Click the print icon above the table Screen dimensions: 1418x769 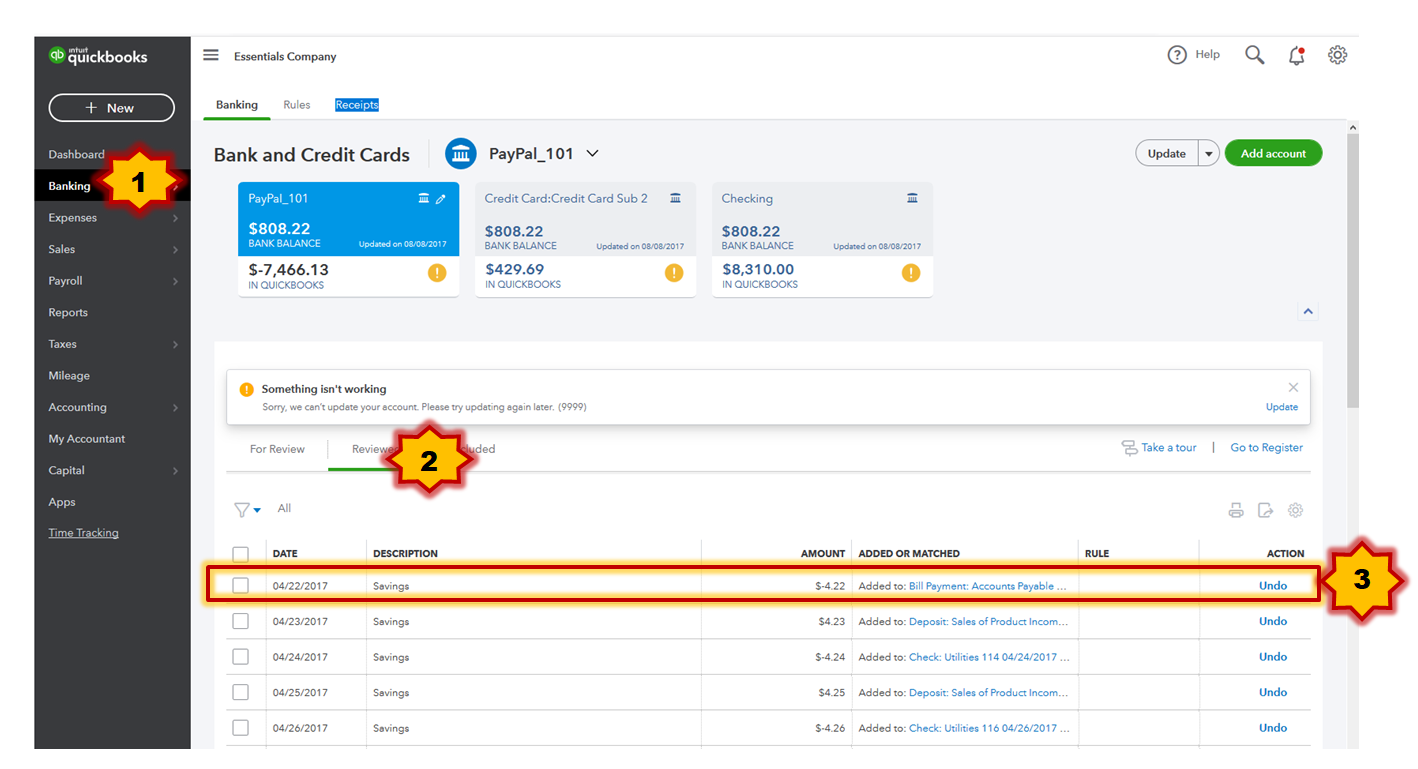point(1236,511)
